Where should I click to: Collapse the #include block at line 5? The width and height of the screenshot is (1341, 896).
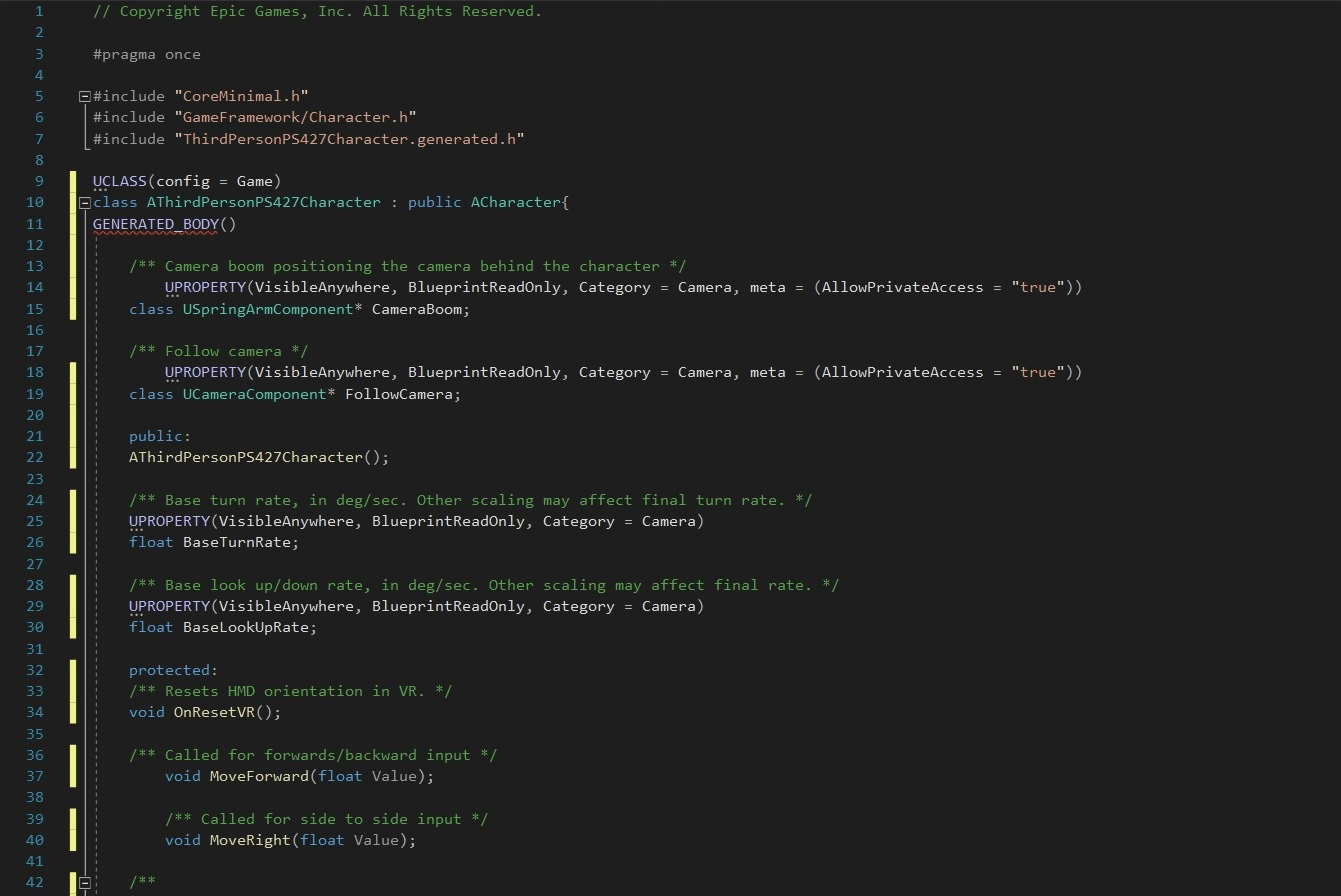click(x=84, y=96)
